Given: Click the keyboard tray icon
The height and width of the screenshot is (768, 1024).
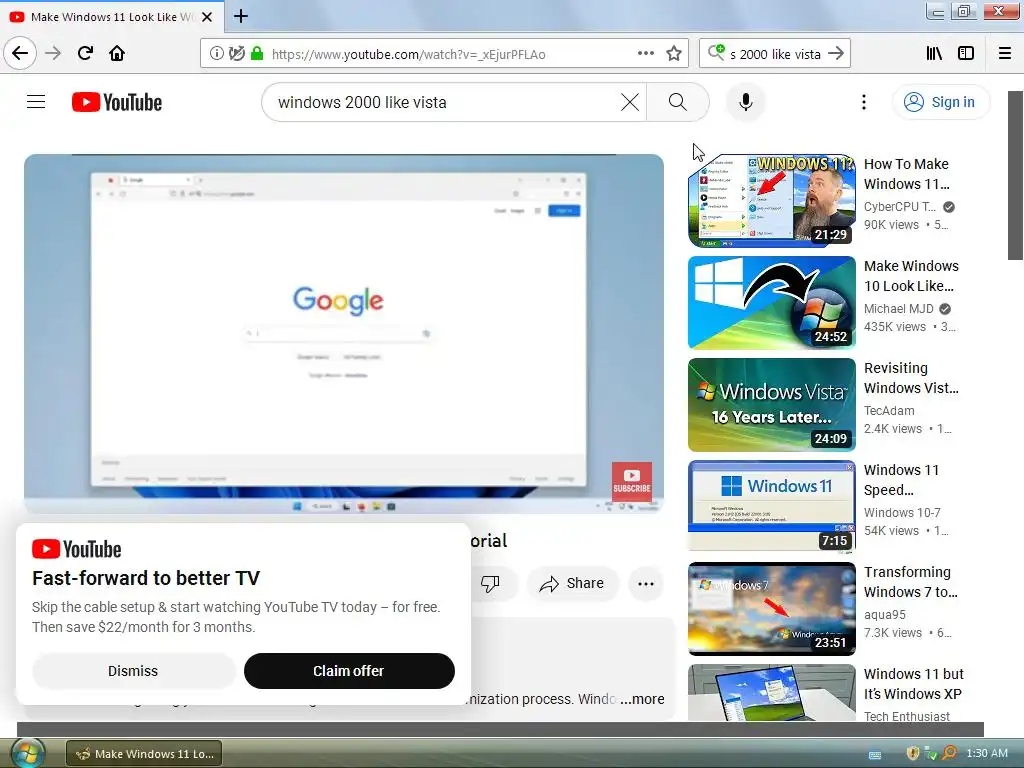Looking at the screenshot, I should 876,755.
